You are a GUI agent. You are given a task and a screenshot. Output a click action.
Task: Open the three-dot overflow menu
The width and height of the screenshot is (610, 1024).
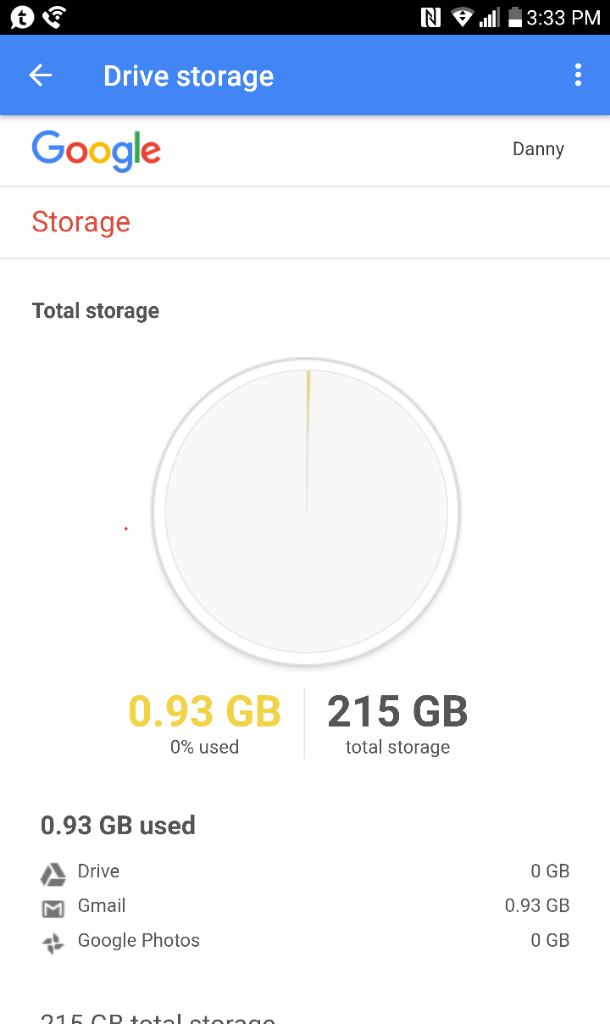[578, 76]
